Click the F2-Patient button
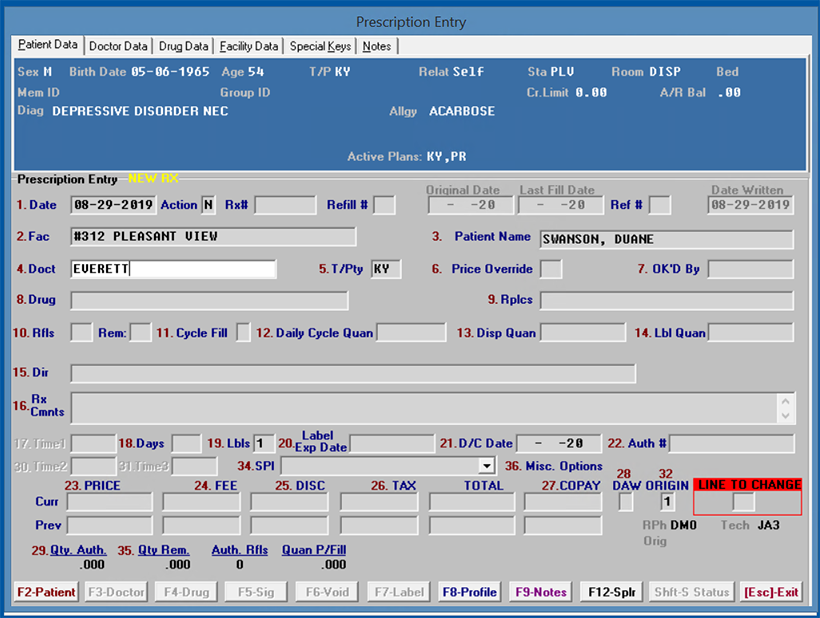The height and width of the screenshot is (618, 820). 46,592
